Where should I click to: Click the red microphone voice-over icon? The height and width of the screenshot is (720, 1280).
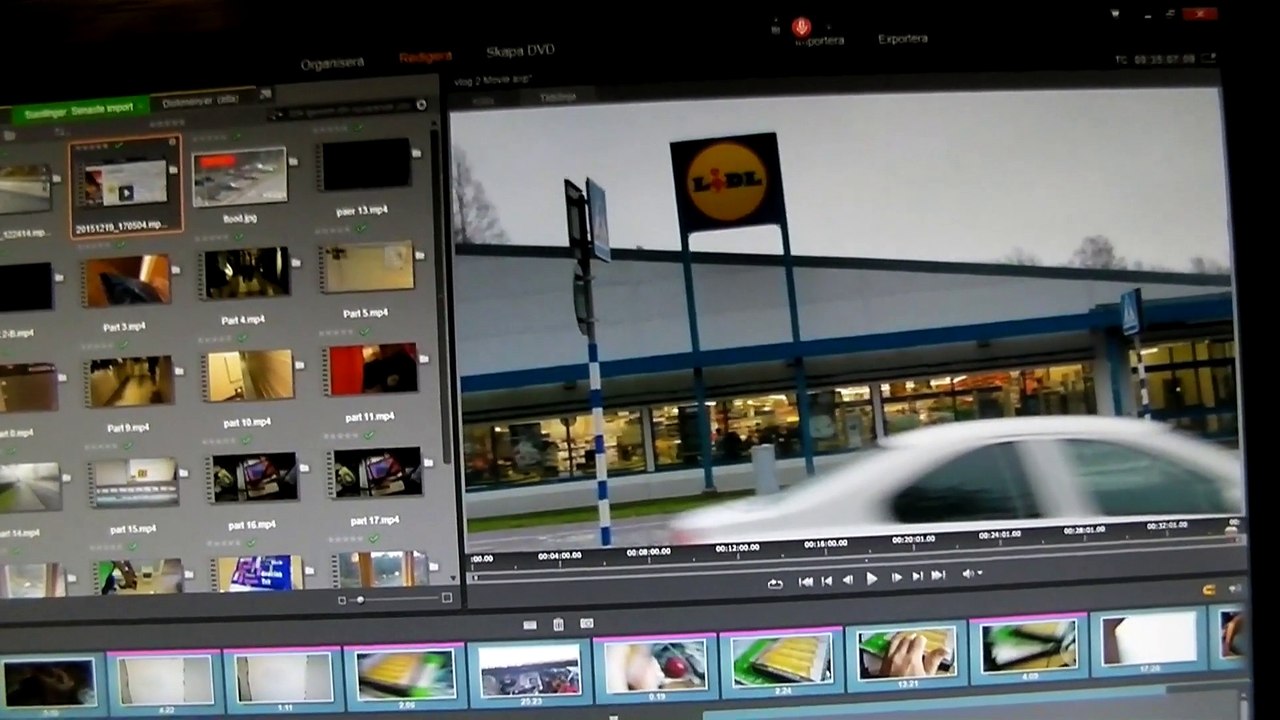[x=800, y=27]
